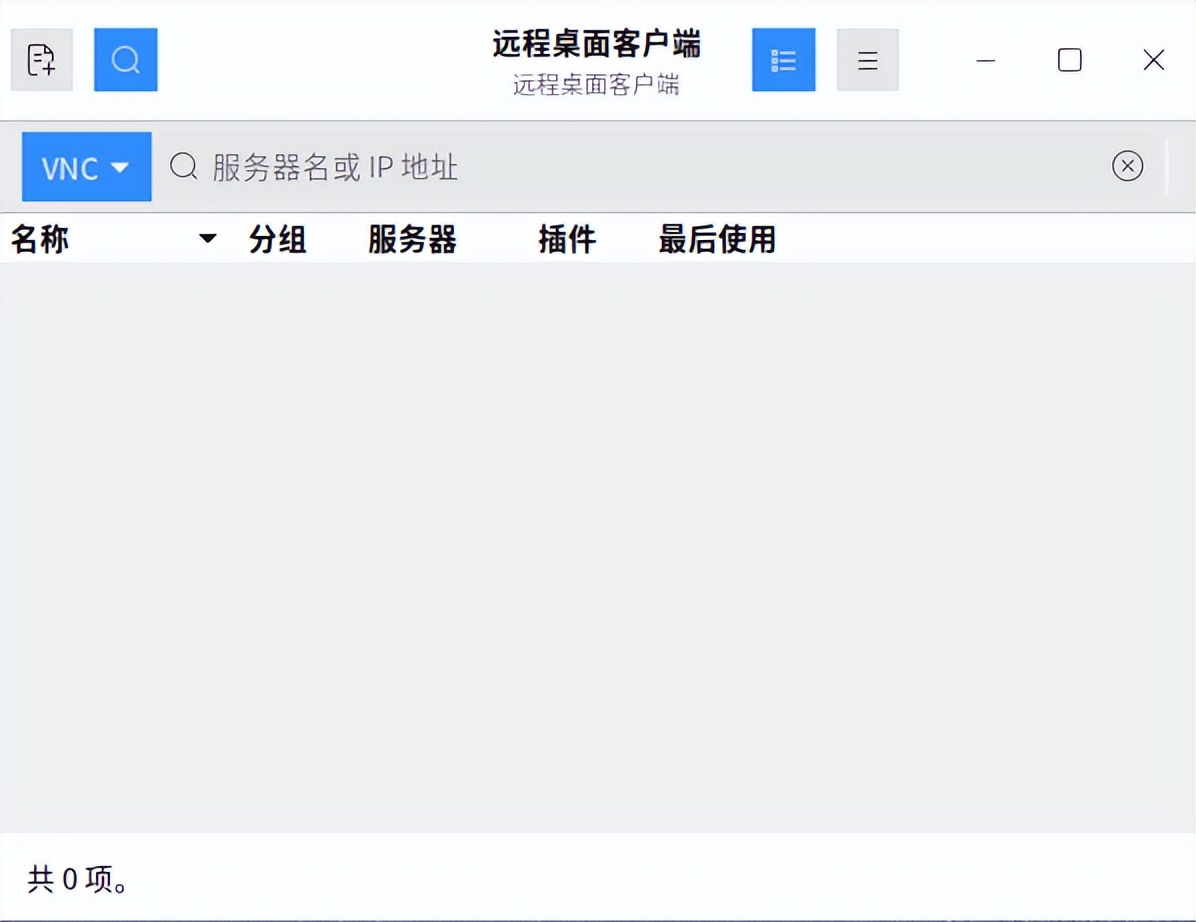The width and height of the screenshot is (1196, 922).
Task: Minimize the remote desktop client window
Action: tap(985, 60)
